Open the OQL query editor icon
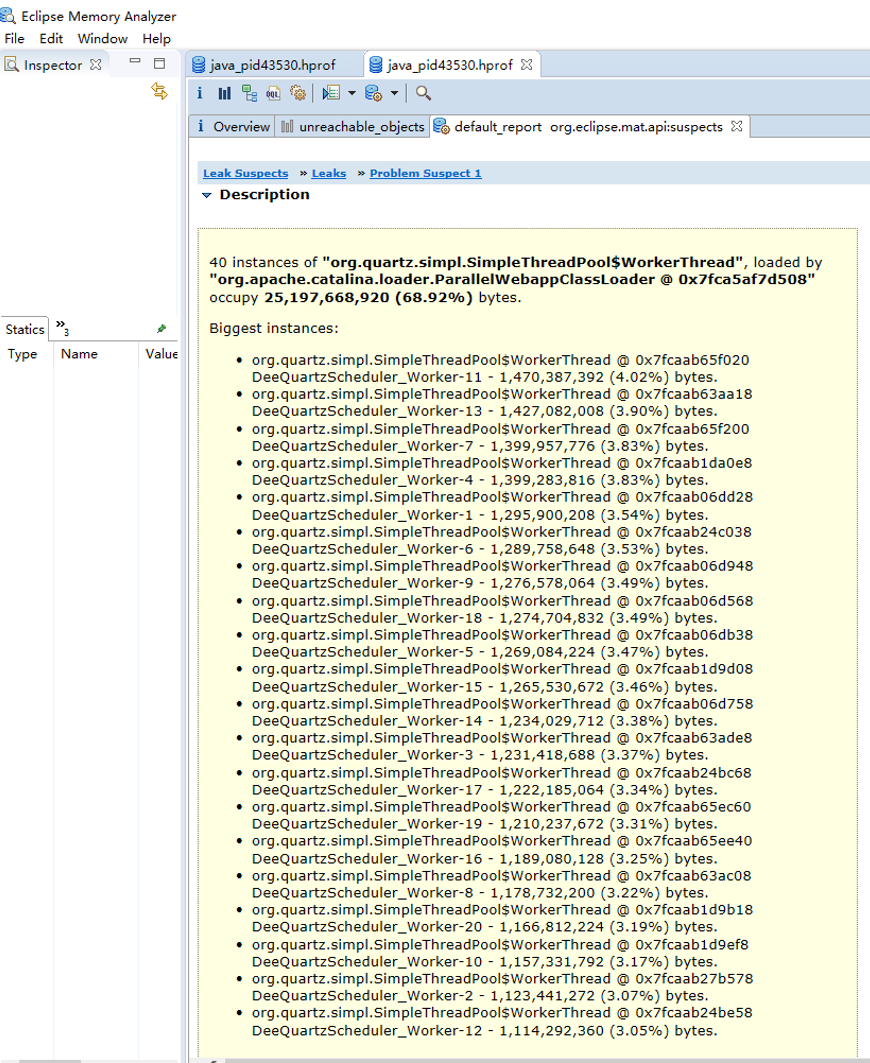 (x=273, y=93)
